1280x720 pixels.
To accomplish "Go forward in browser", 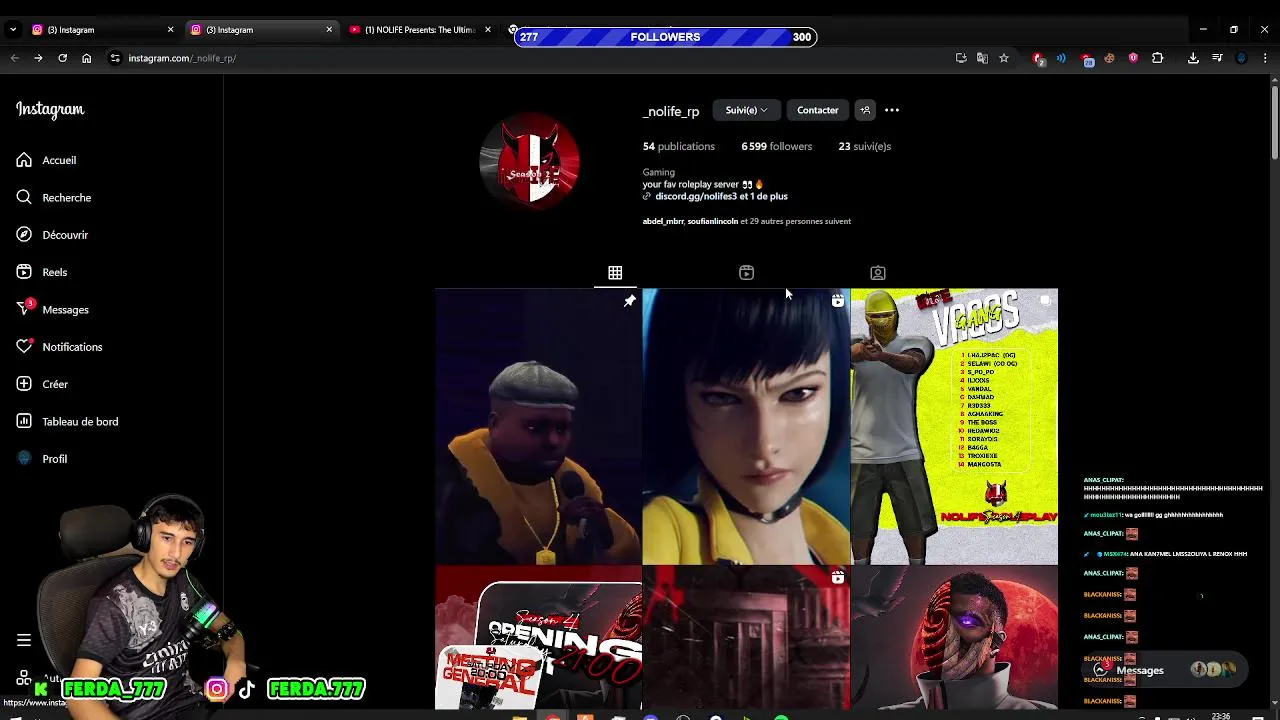I will (x=38, y=58).
